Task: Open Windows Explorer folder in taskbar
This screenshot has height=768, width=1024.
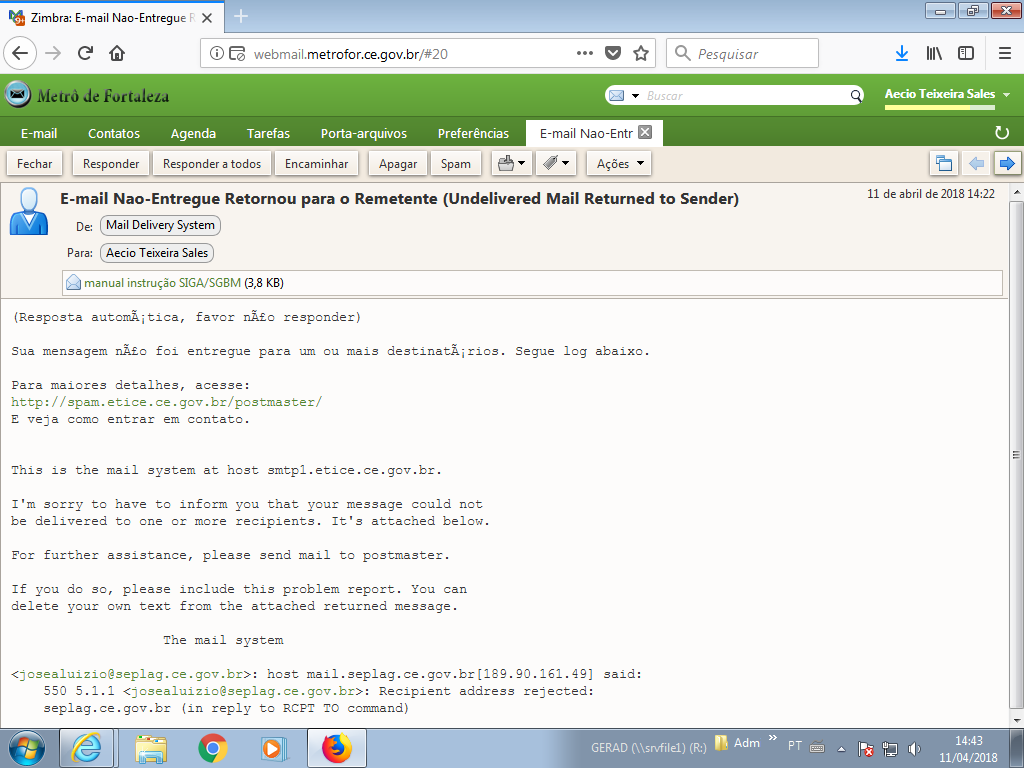Action: (x=151, y=748)
